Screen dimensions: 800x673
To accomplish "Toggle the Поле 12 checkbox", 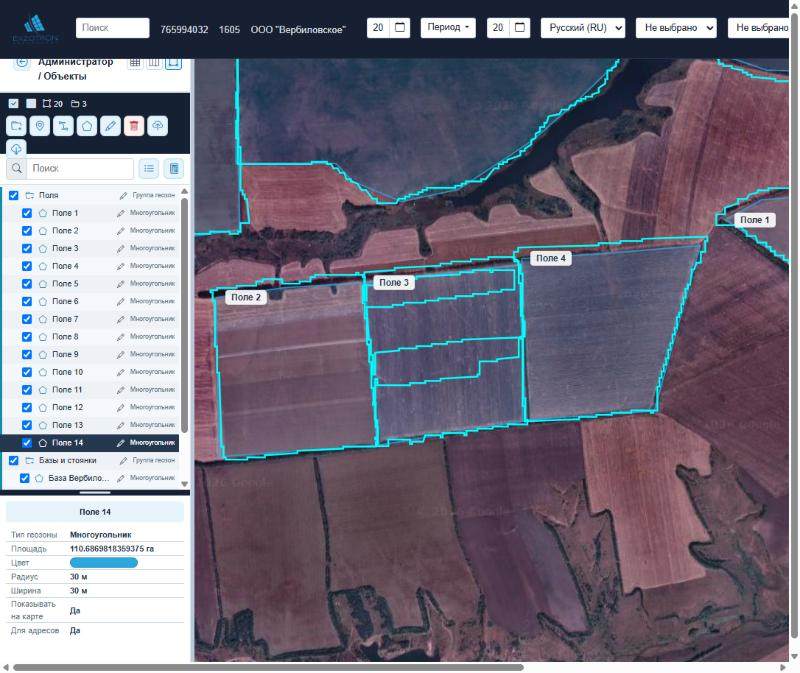I will click(27, 408).
